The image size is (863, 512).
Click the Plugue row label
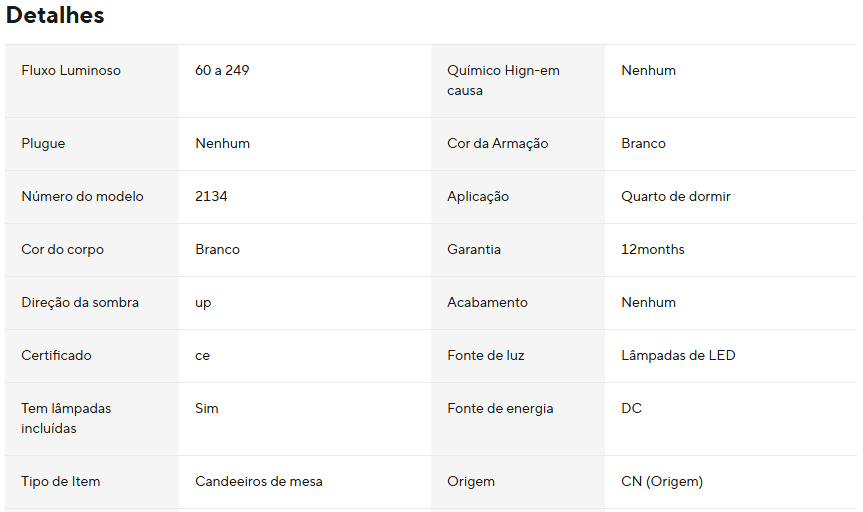43,143
